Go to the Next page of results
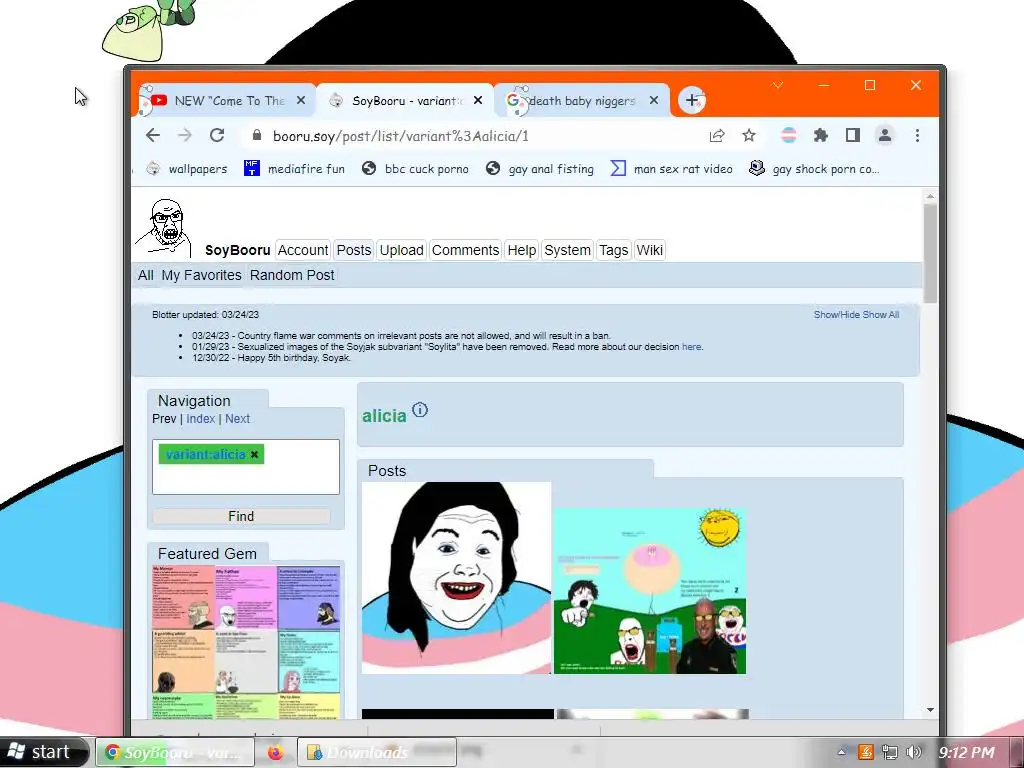The image size is (1024, 768). click(x=237, y=419)
